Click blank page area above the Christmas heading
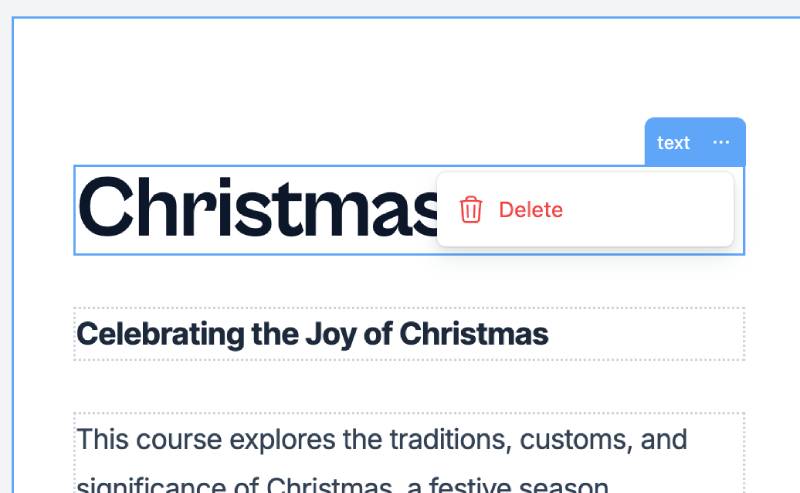The width and height of the screenshot is (800, 493). (x=300, y=90)
